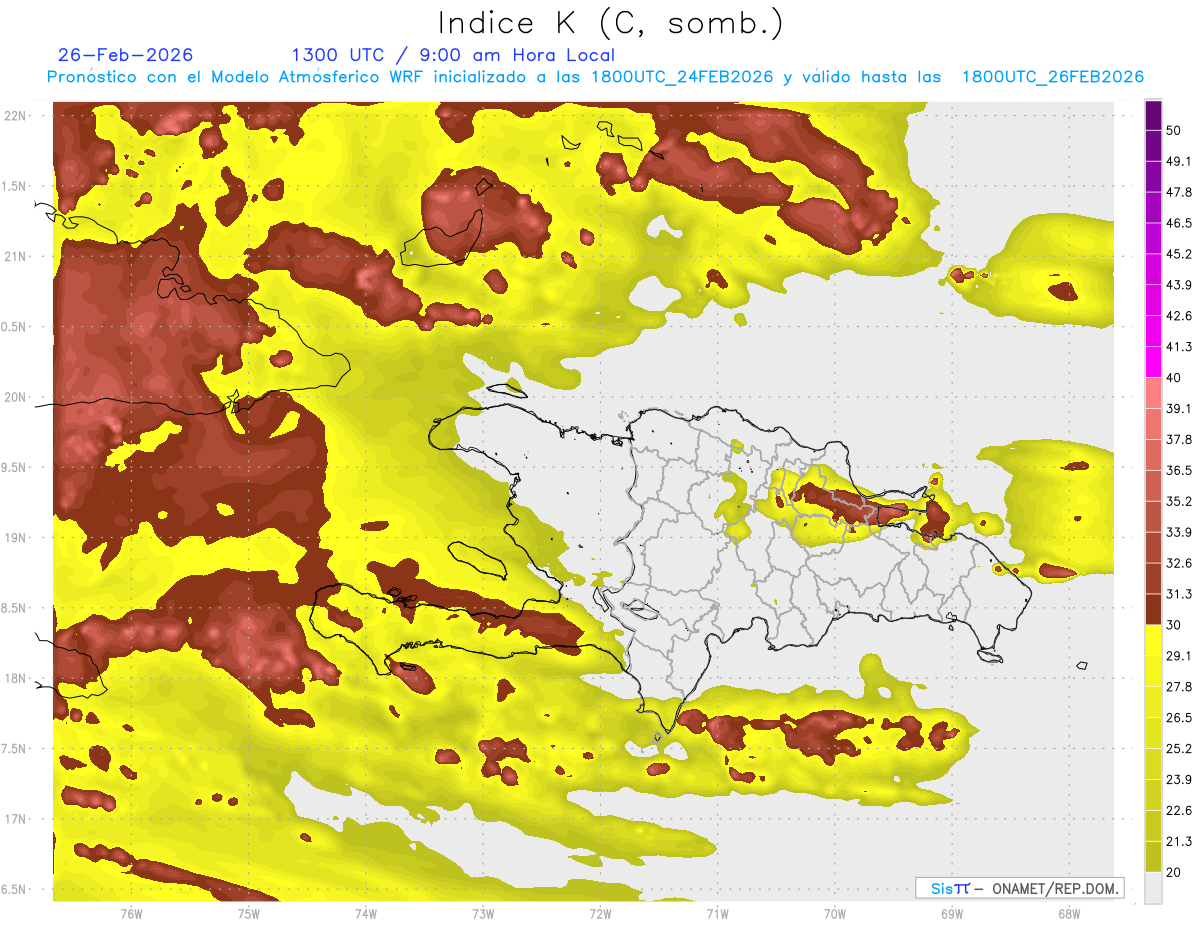Pick the magenta legend swatch between 41.3 and 40
Image resolution: width=1200 pixels, height=927 pixels.
click(x=1154, y=362)
